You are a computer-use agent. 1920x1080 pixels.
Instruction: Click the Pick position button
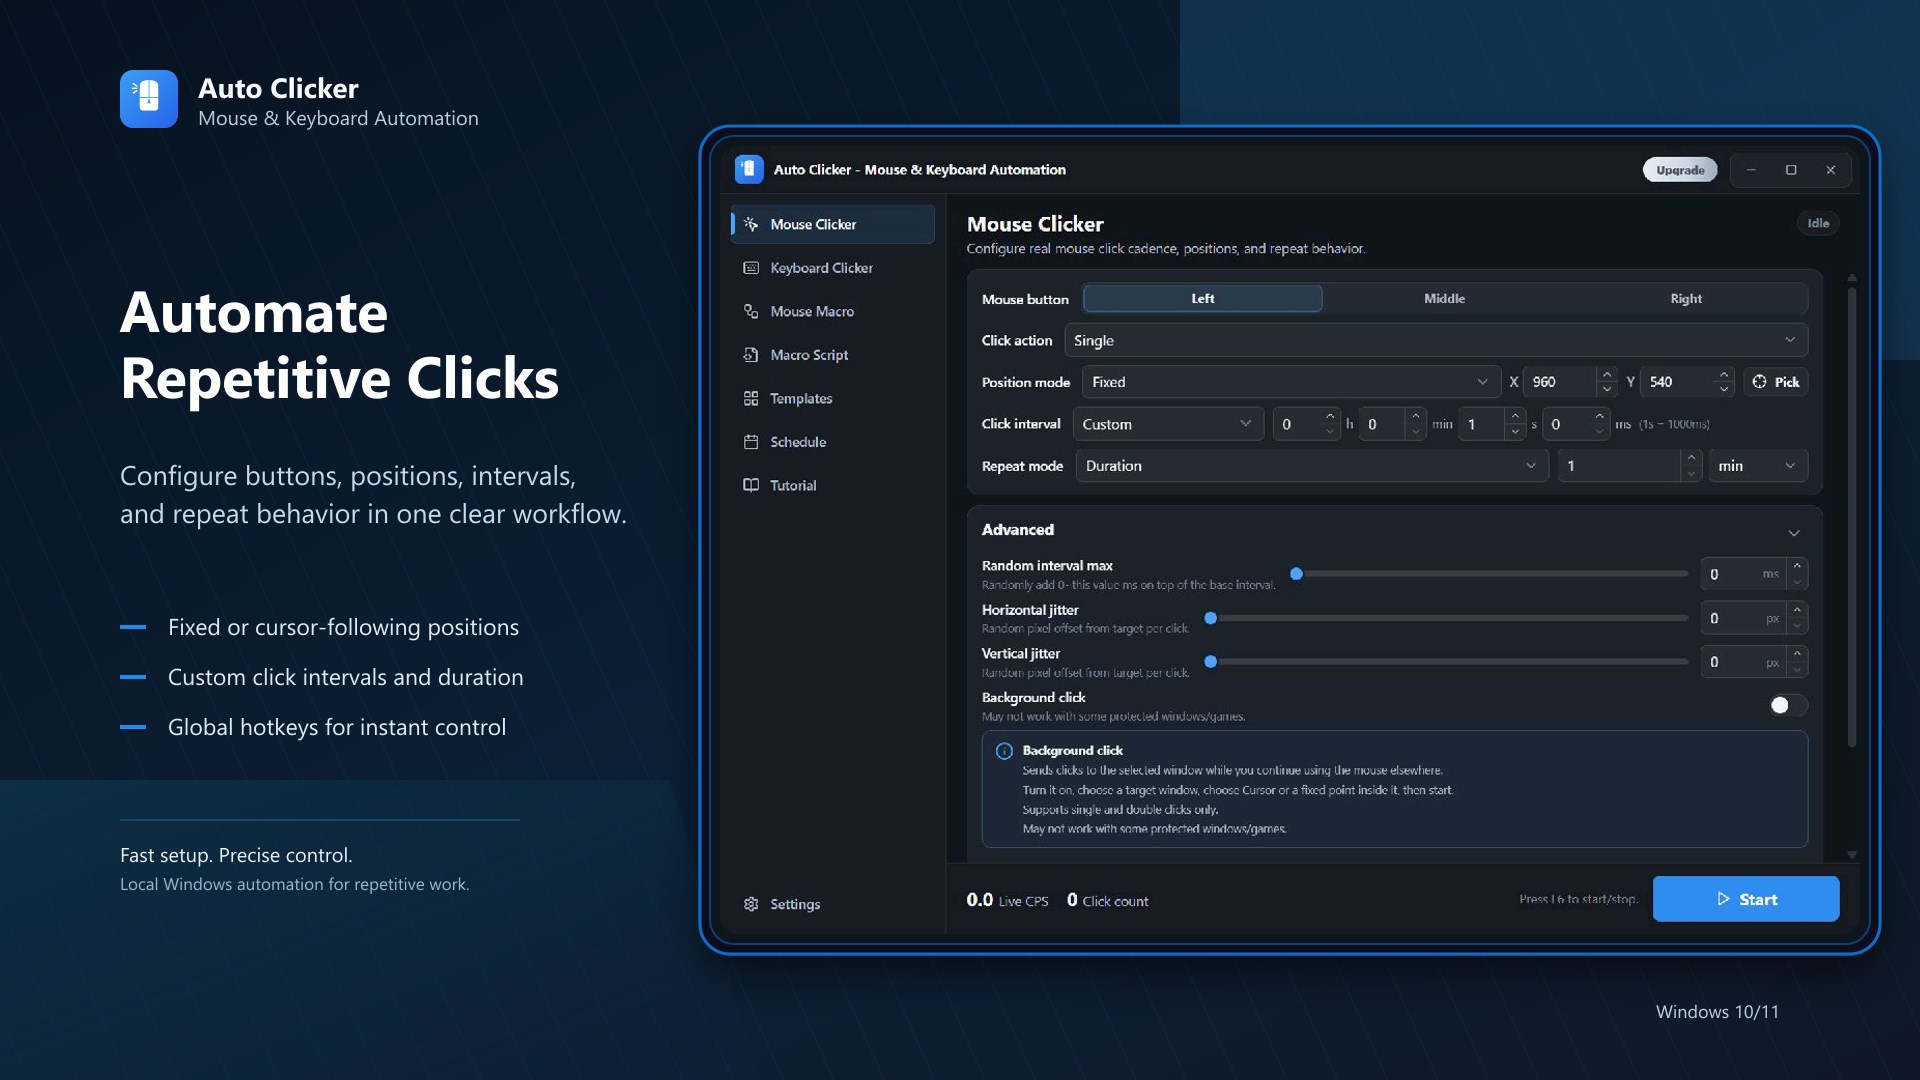point(1776,382)
